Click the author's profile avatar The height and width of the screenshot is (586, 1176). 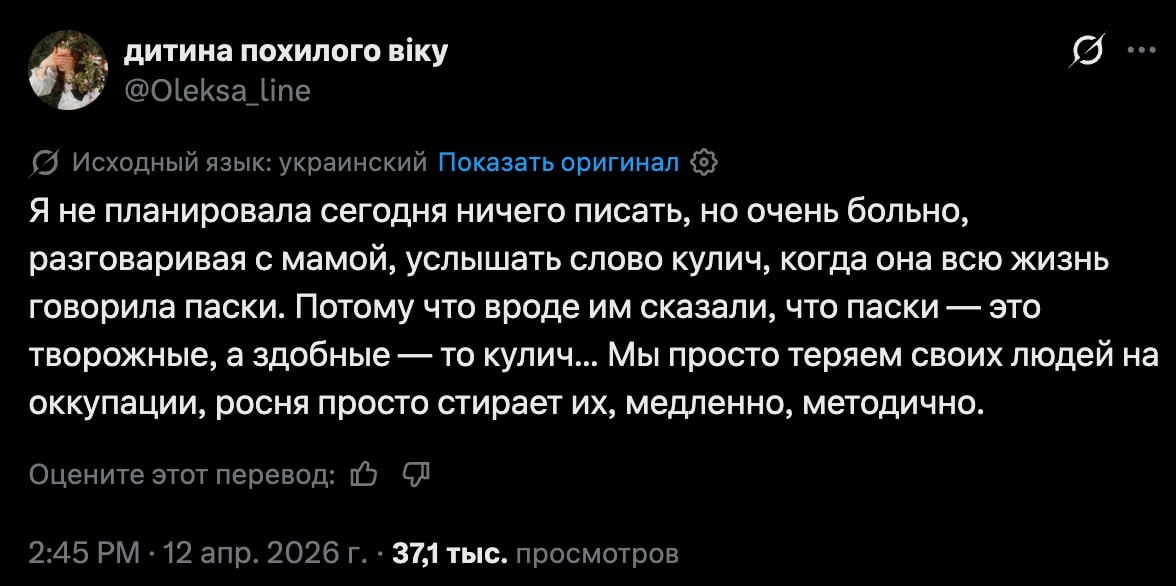pos(68,69)
